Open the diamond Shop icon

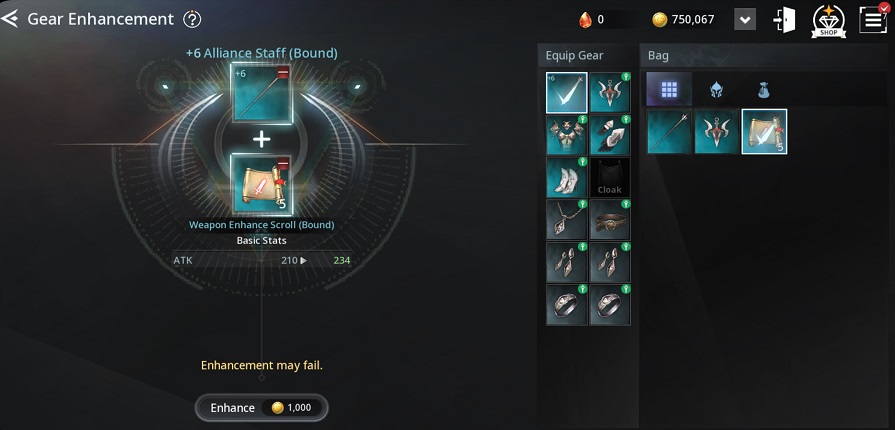[x=828, y=21]
